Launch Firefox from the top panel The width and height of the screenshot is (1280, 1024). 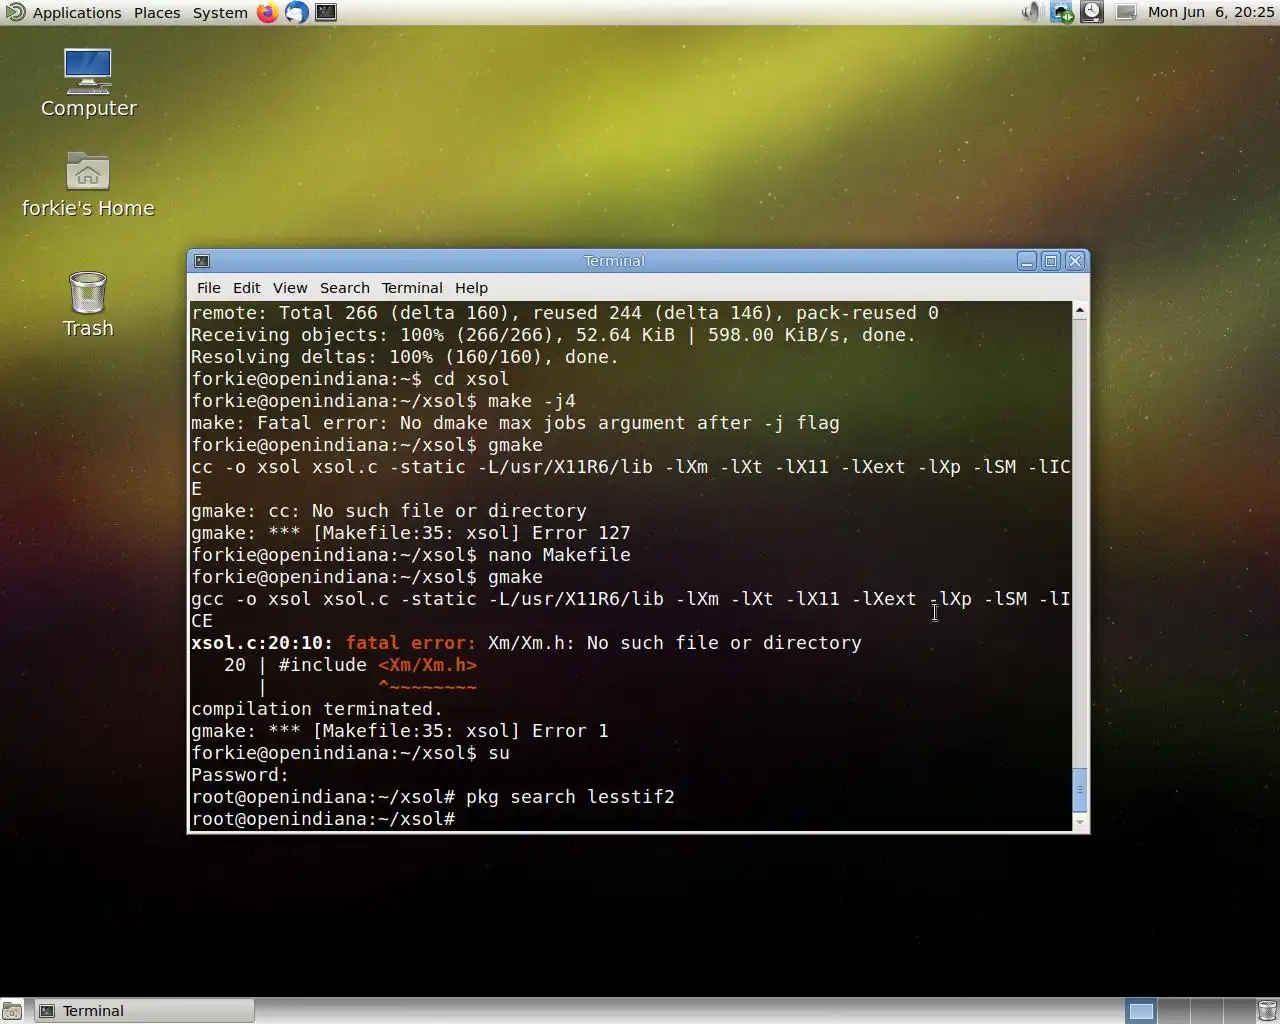pos(267,12)
